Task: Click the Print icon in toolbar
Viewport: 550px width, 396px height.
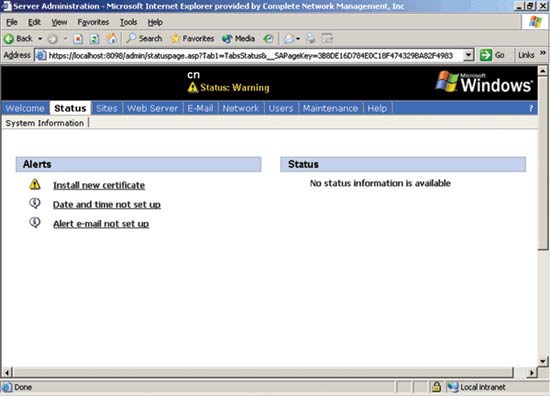Action: 310,38
